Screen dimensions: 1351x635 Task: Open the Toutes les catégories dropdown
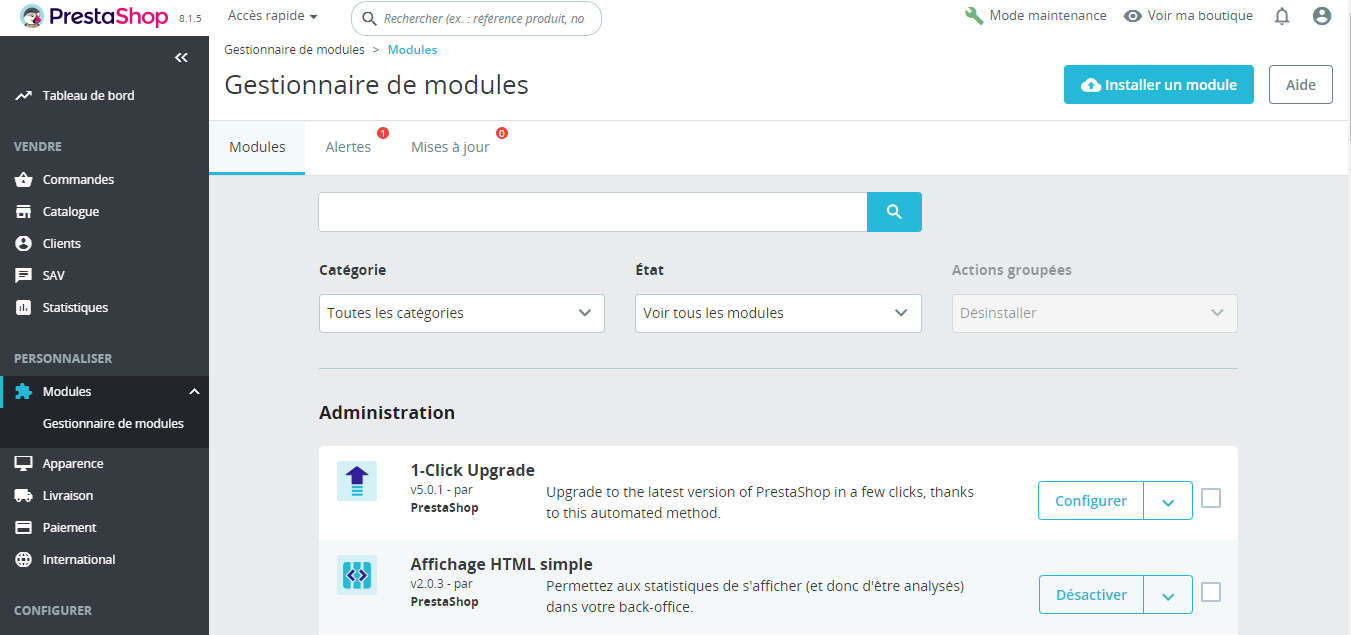click(462, 313)
